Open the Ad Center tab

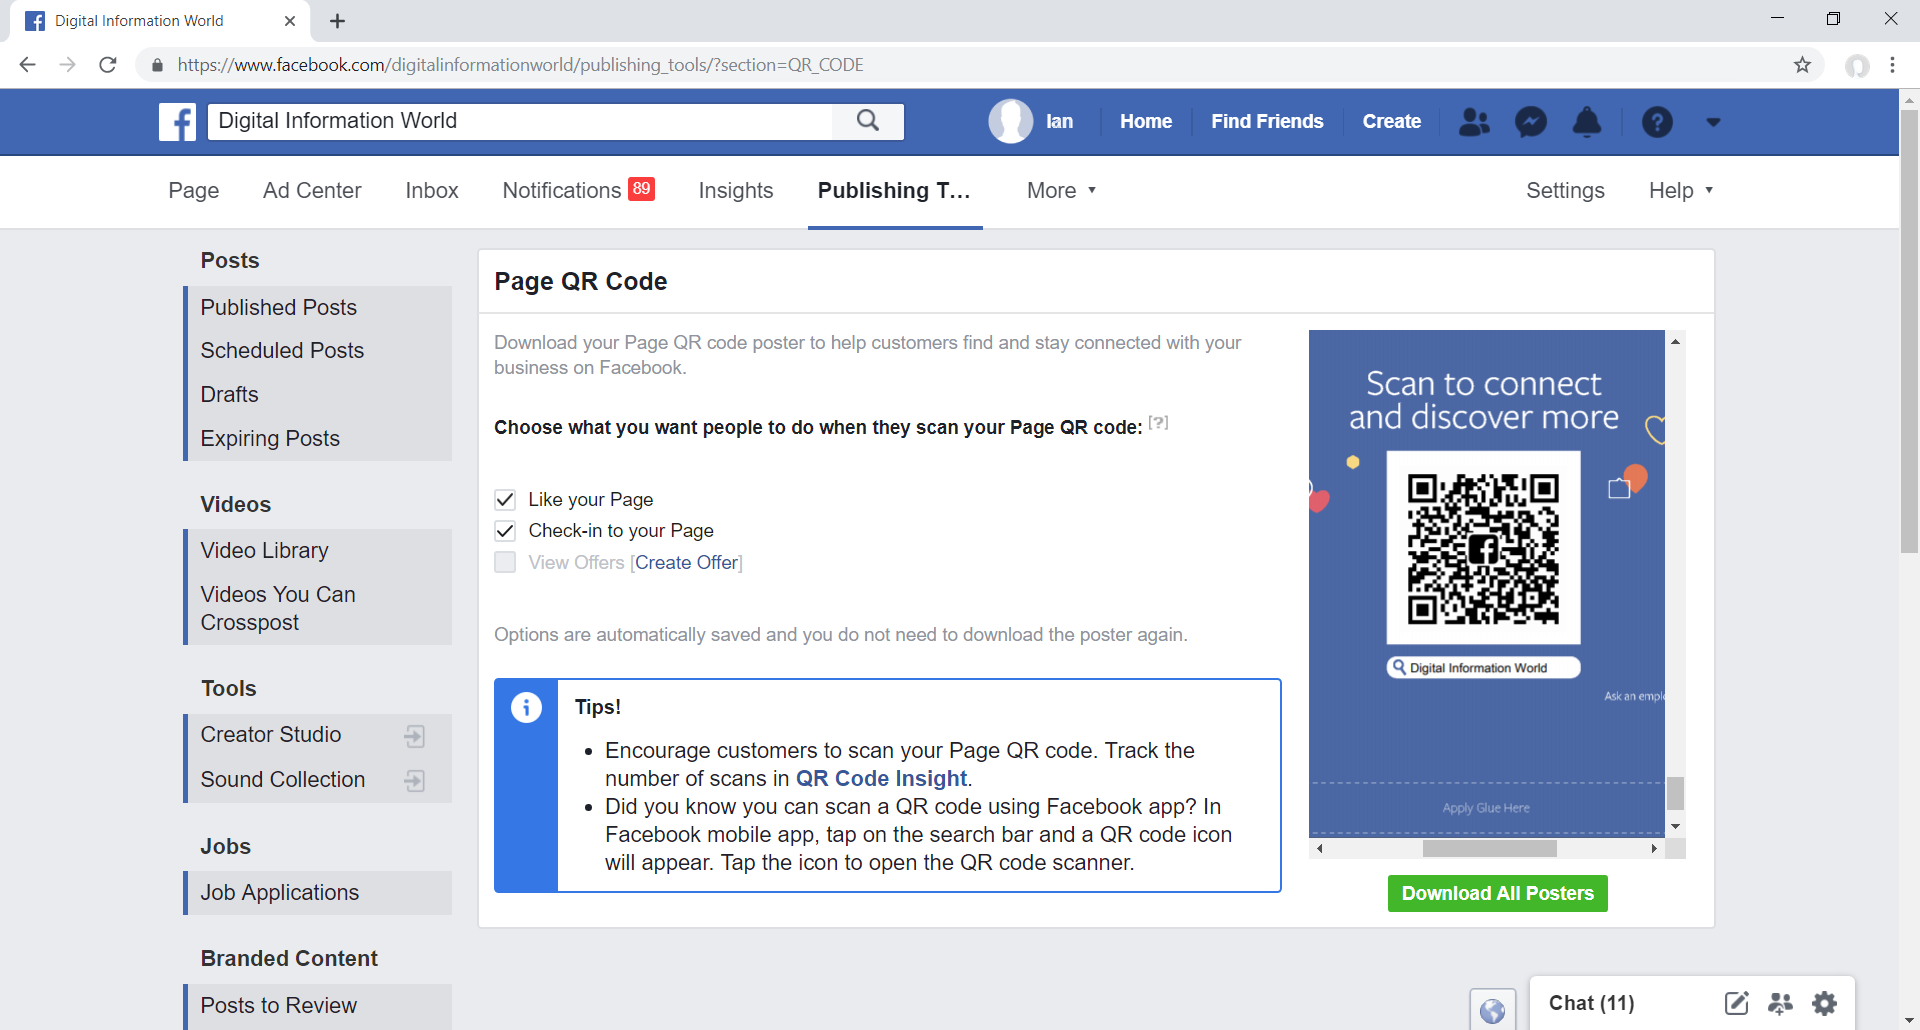pyautogui.click(x=312, y=190)
